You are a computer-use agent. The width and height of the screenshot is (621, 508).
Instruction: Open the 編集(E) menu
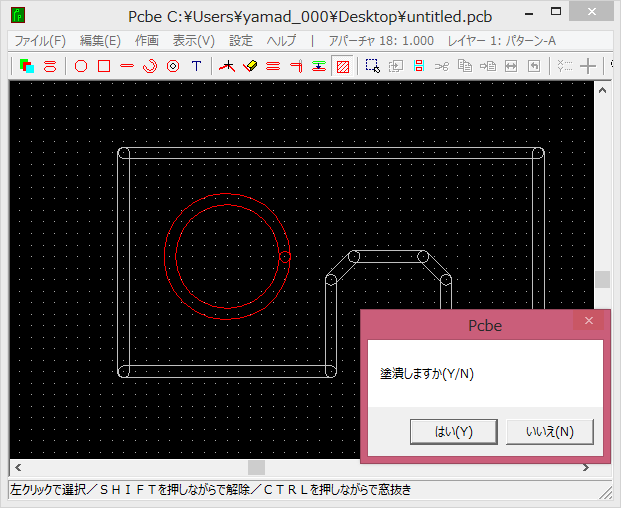tap(100, 41)
